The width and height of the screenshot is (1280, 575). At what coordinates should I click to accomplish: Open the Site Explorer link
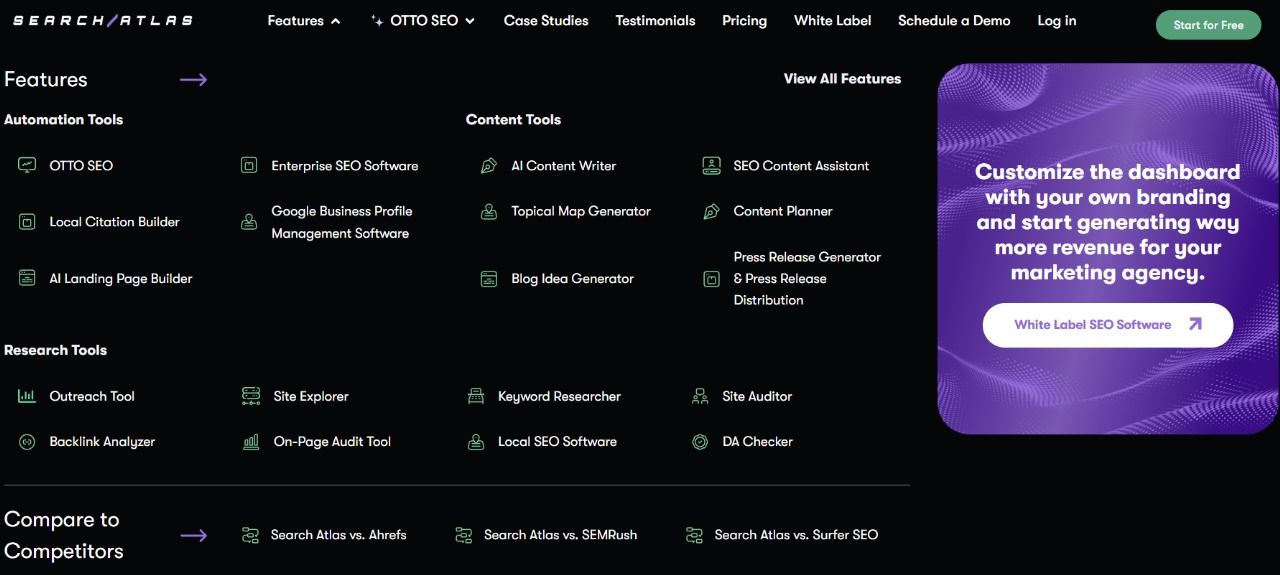point(311,396)
